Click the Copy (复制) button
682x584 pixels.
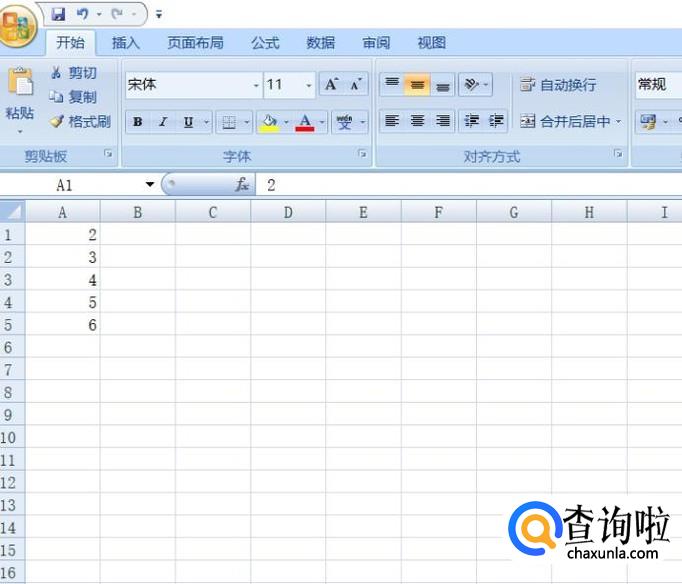pos(73,97)
